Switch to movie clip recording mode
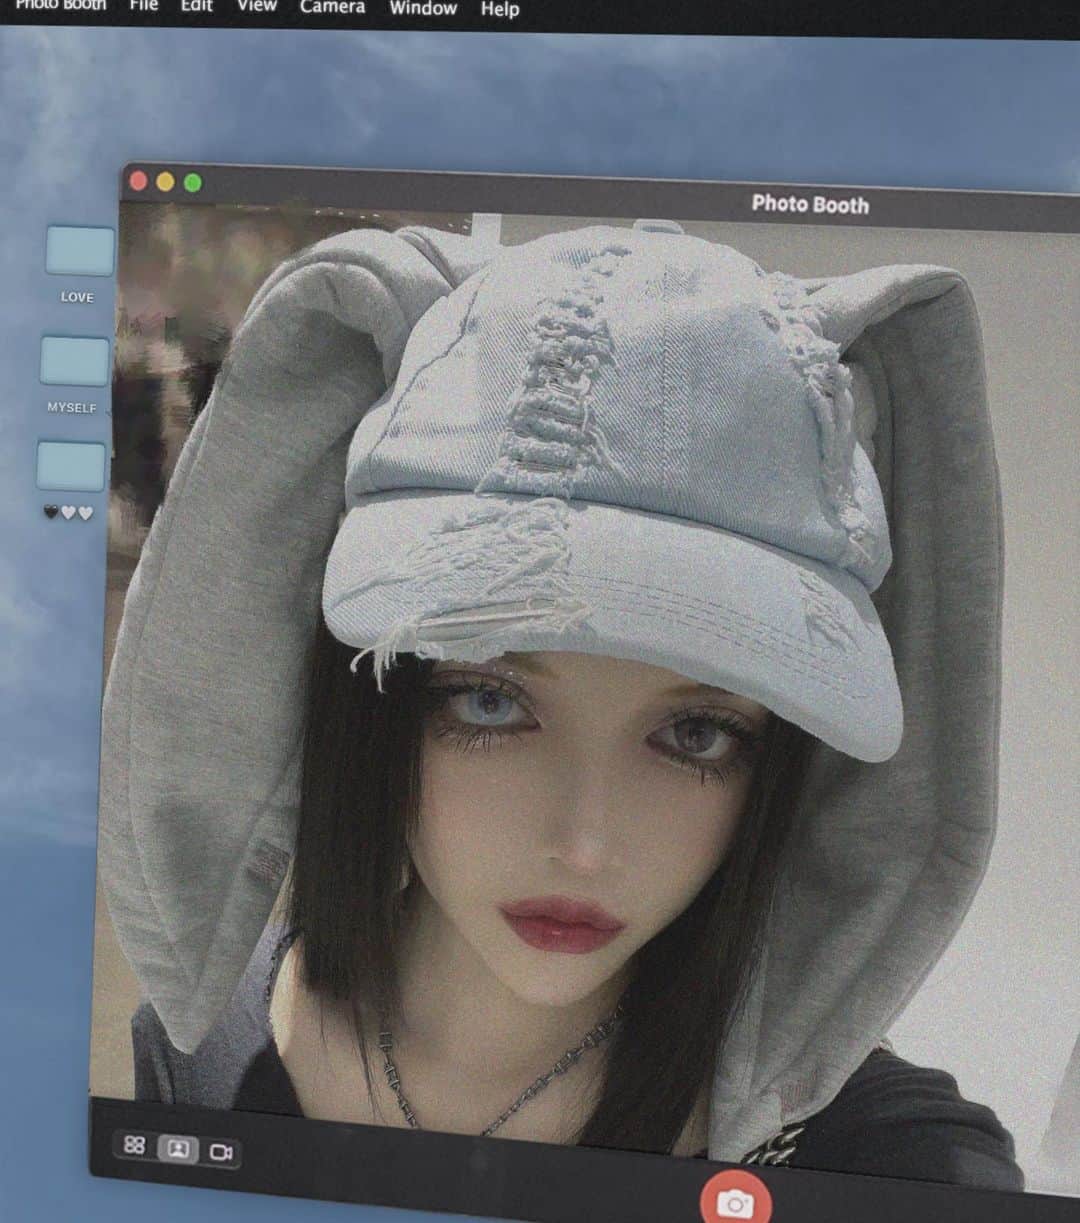Screen dimensions: 1080x1223 click(x=221, y=1152)
